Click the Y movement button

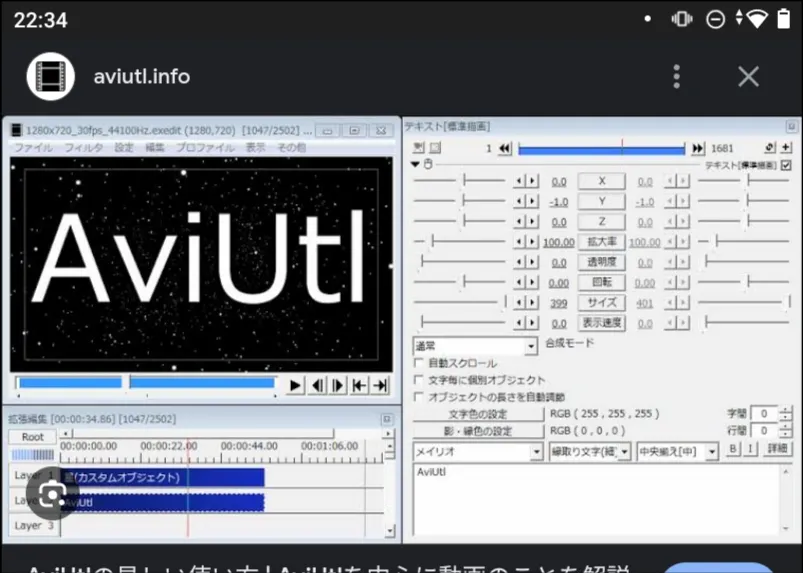click(602, 201)
